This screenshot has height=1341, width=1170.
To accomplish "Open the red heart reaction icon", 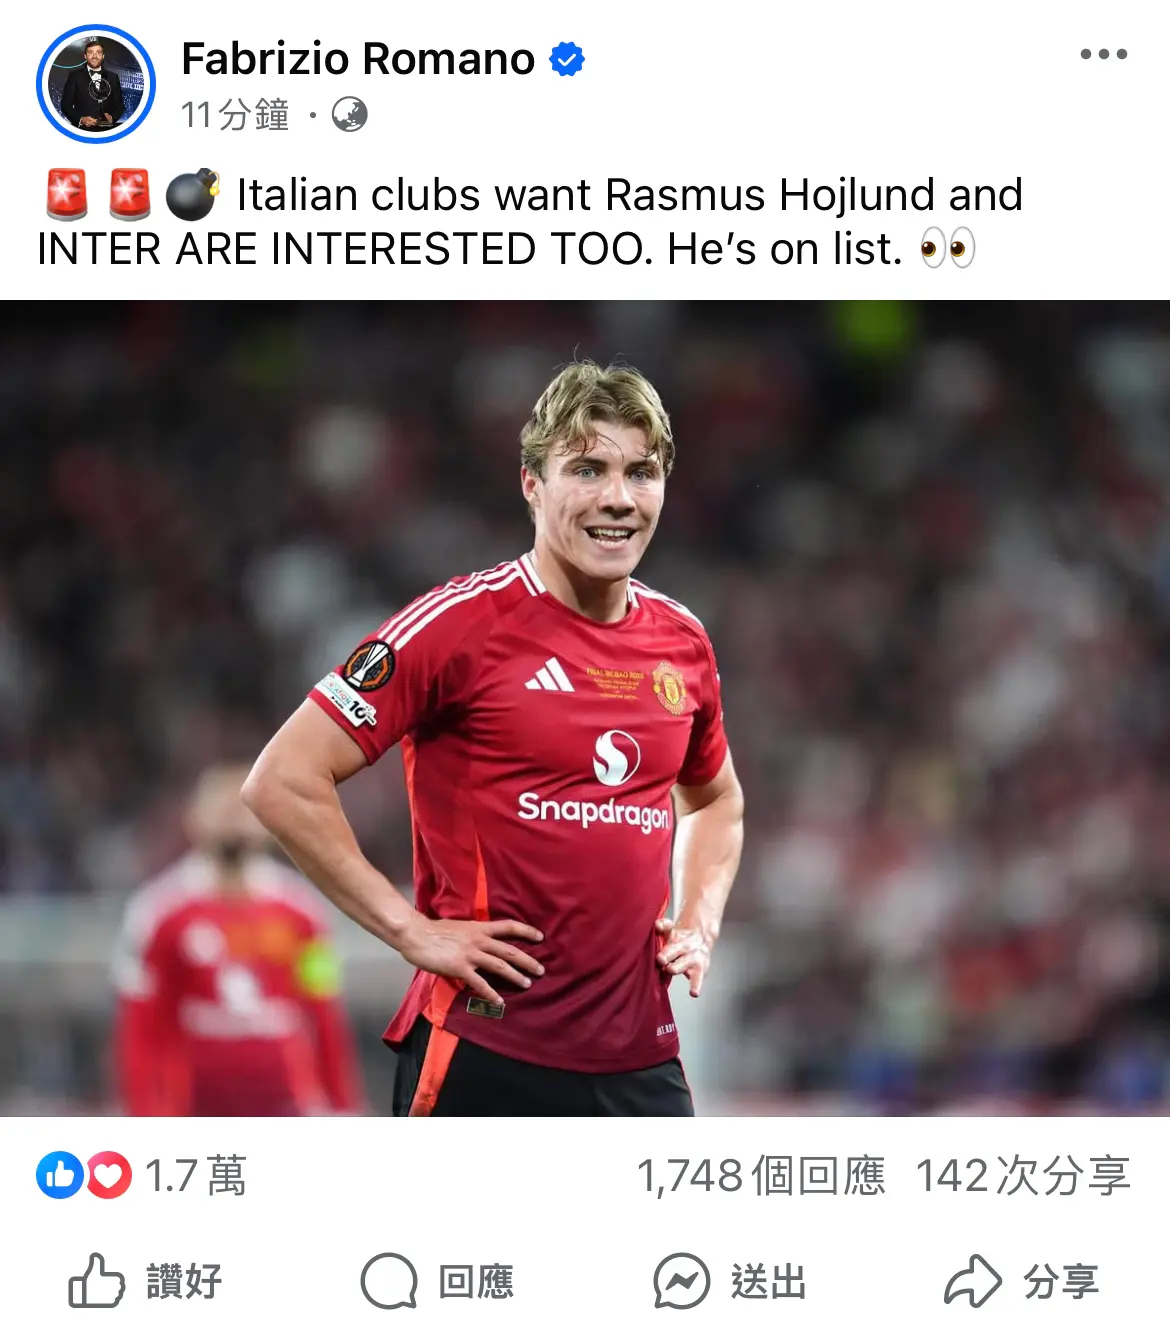I will click(x=109, y=1176).
